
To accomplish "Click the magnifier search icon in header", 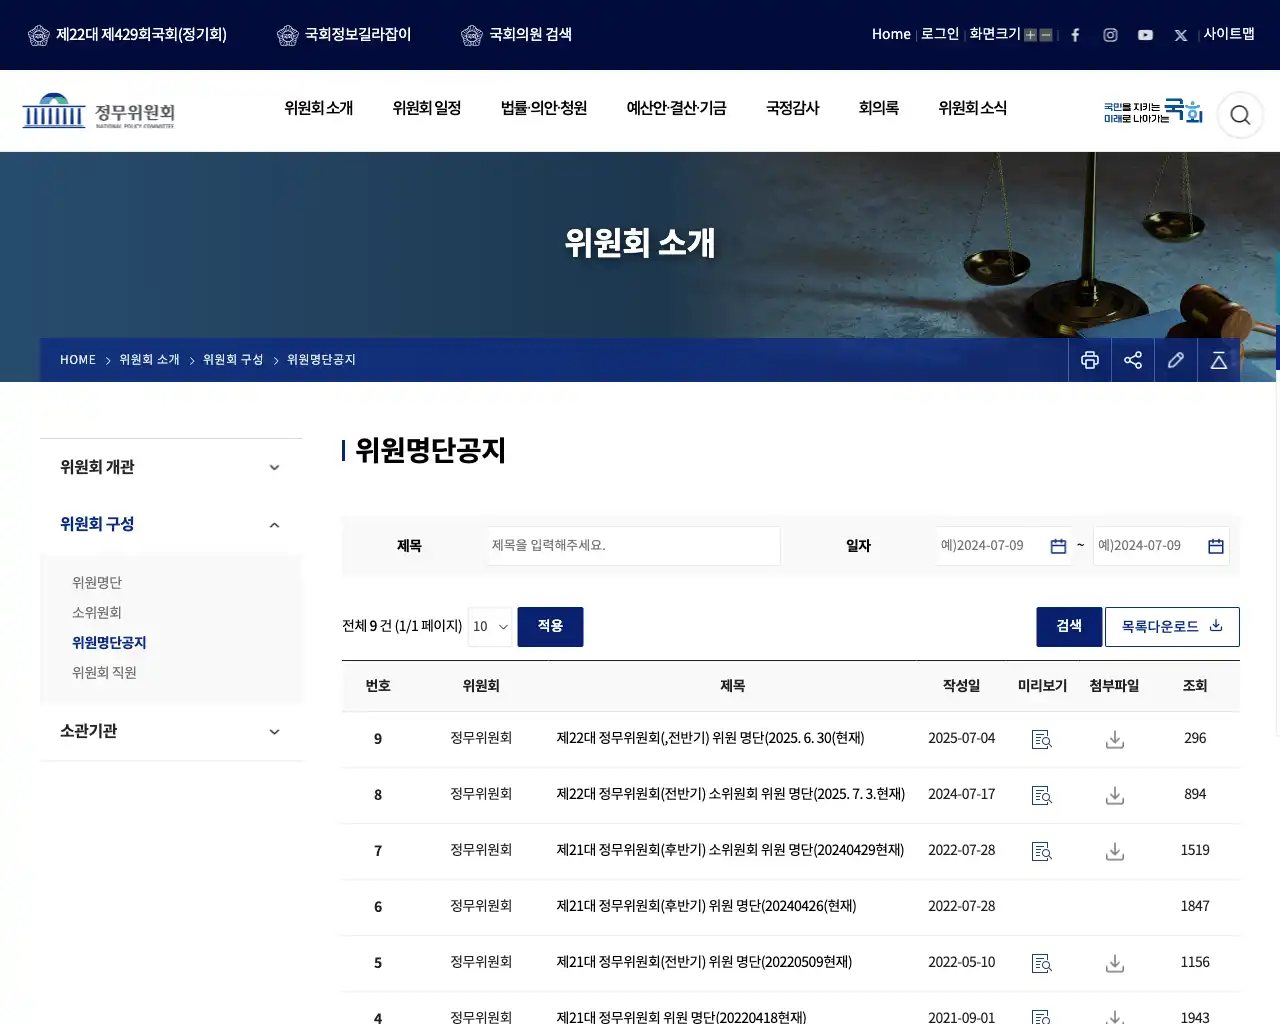I will point(1240,115).
